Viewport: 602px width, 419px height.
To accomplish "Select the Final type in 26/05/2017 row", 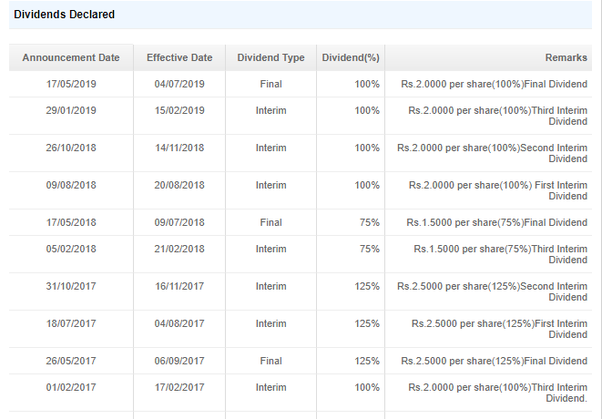I will pos(271,361).
